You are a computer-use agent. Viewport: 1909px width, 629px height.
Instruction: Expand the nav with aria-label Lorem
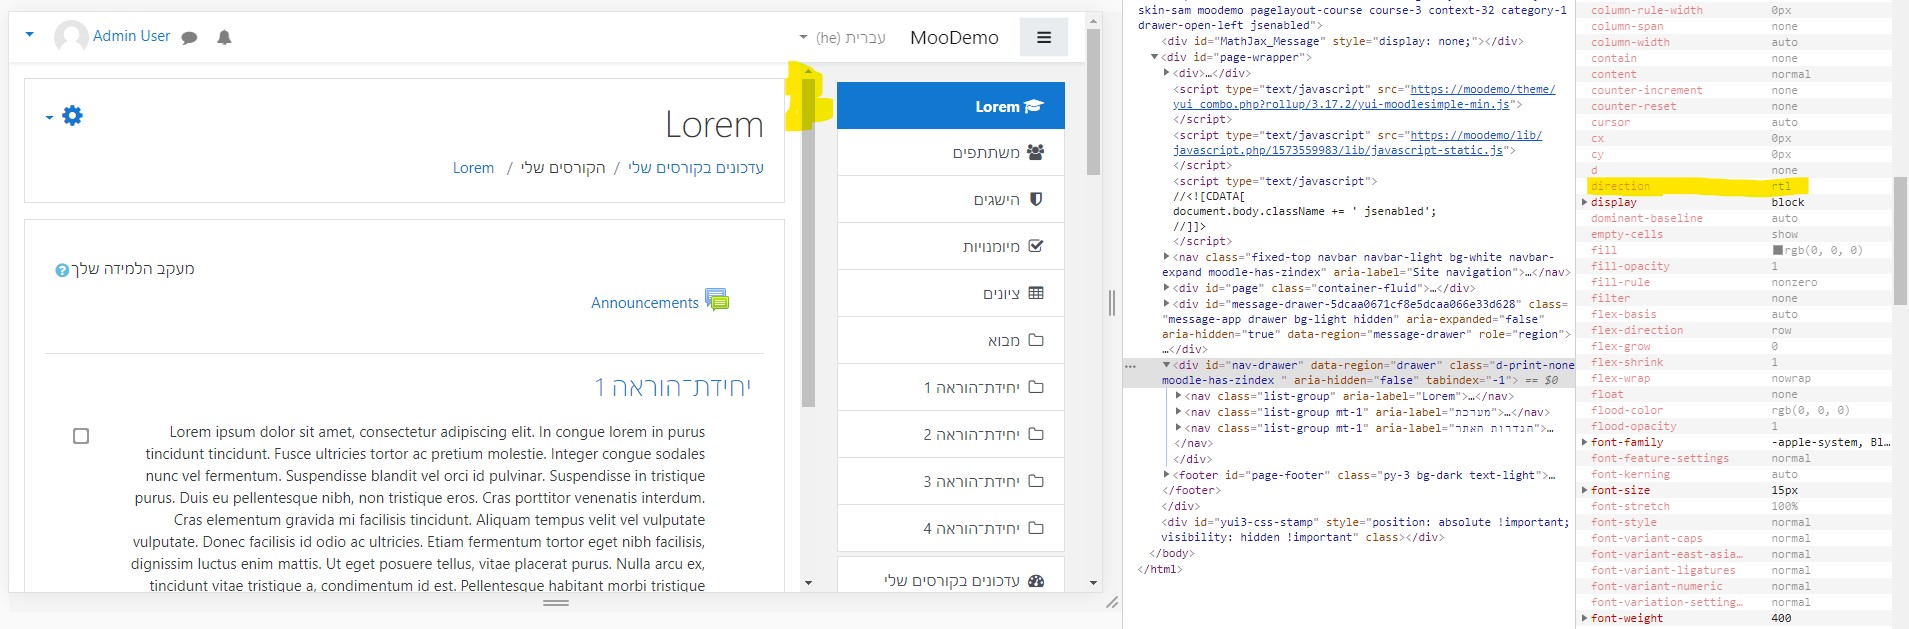click(x=1178, y=396)
